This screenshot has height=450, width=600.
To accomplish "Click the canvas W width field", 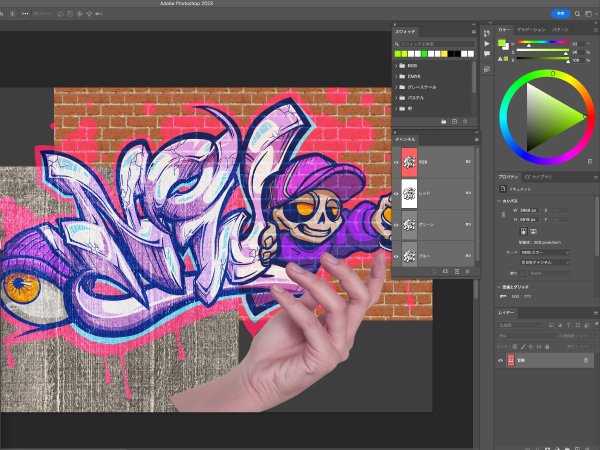I will point(529,210).
